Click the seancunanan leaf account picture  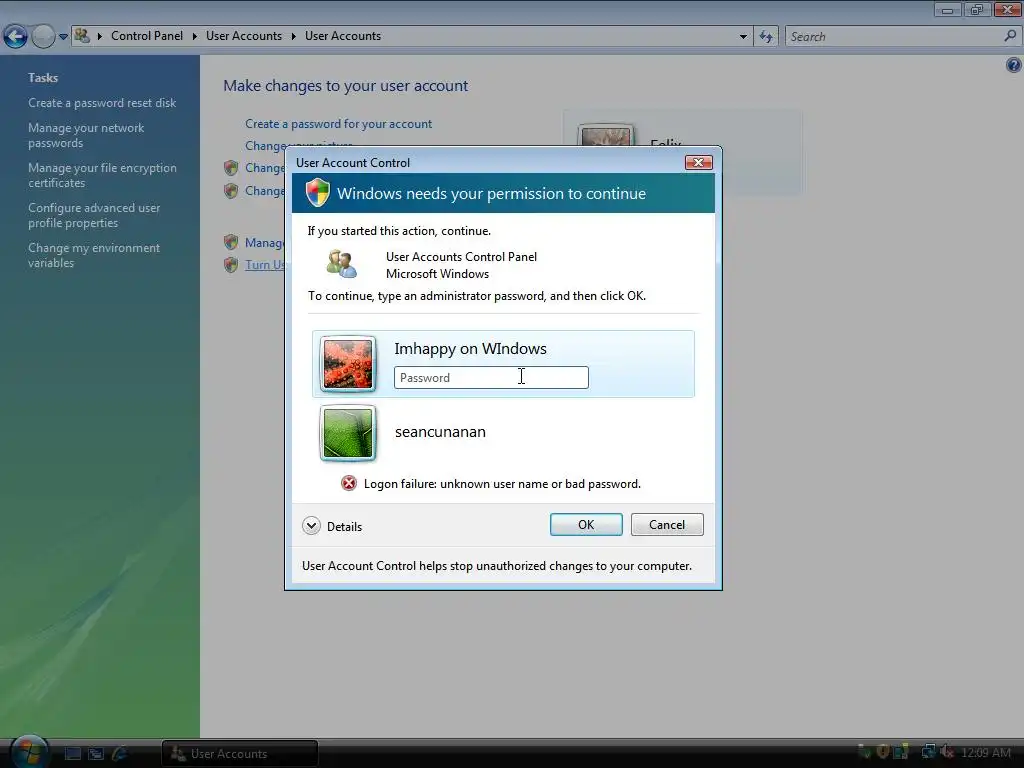pos(348,432)
